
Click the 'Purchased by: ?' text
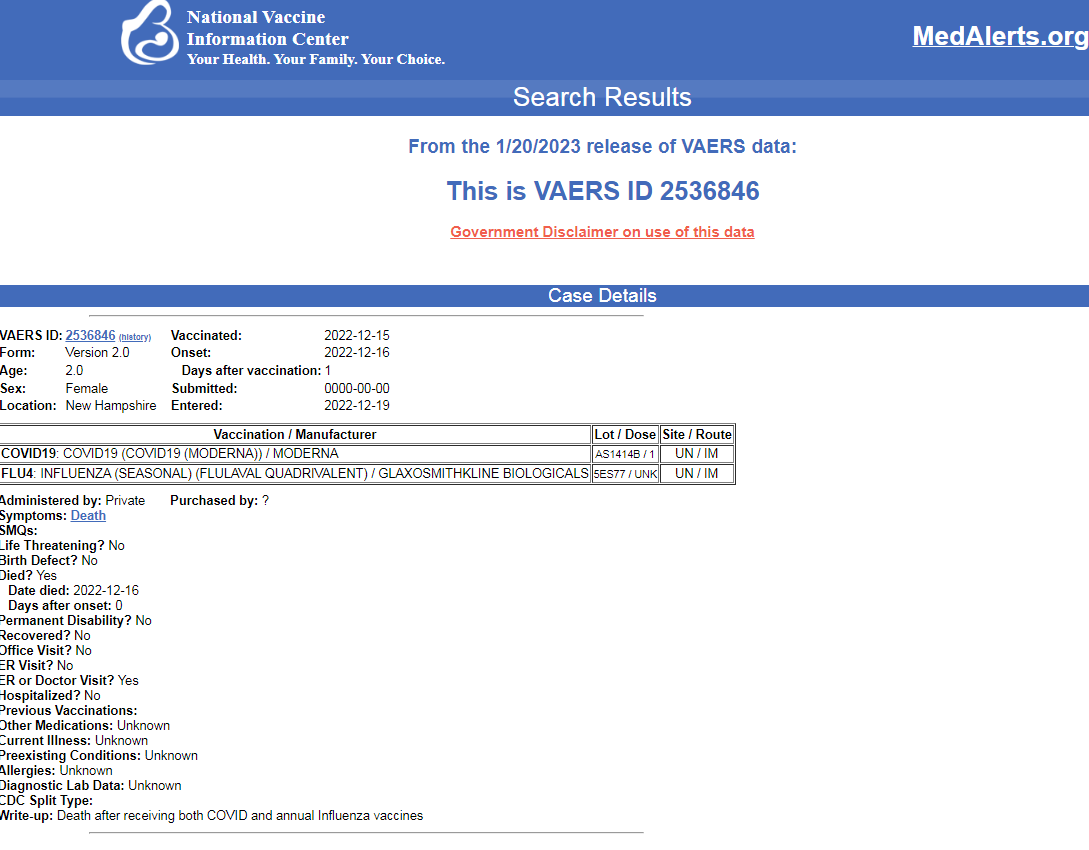[x=219, y=501]
